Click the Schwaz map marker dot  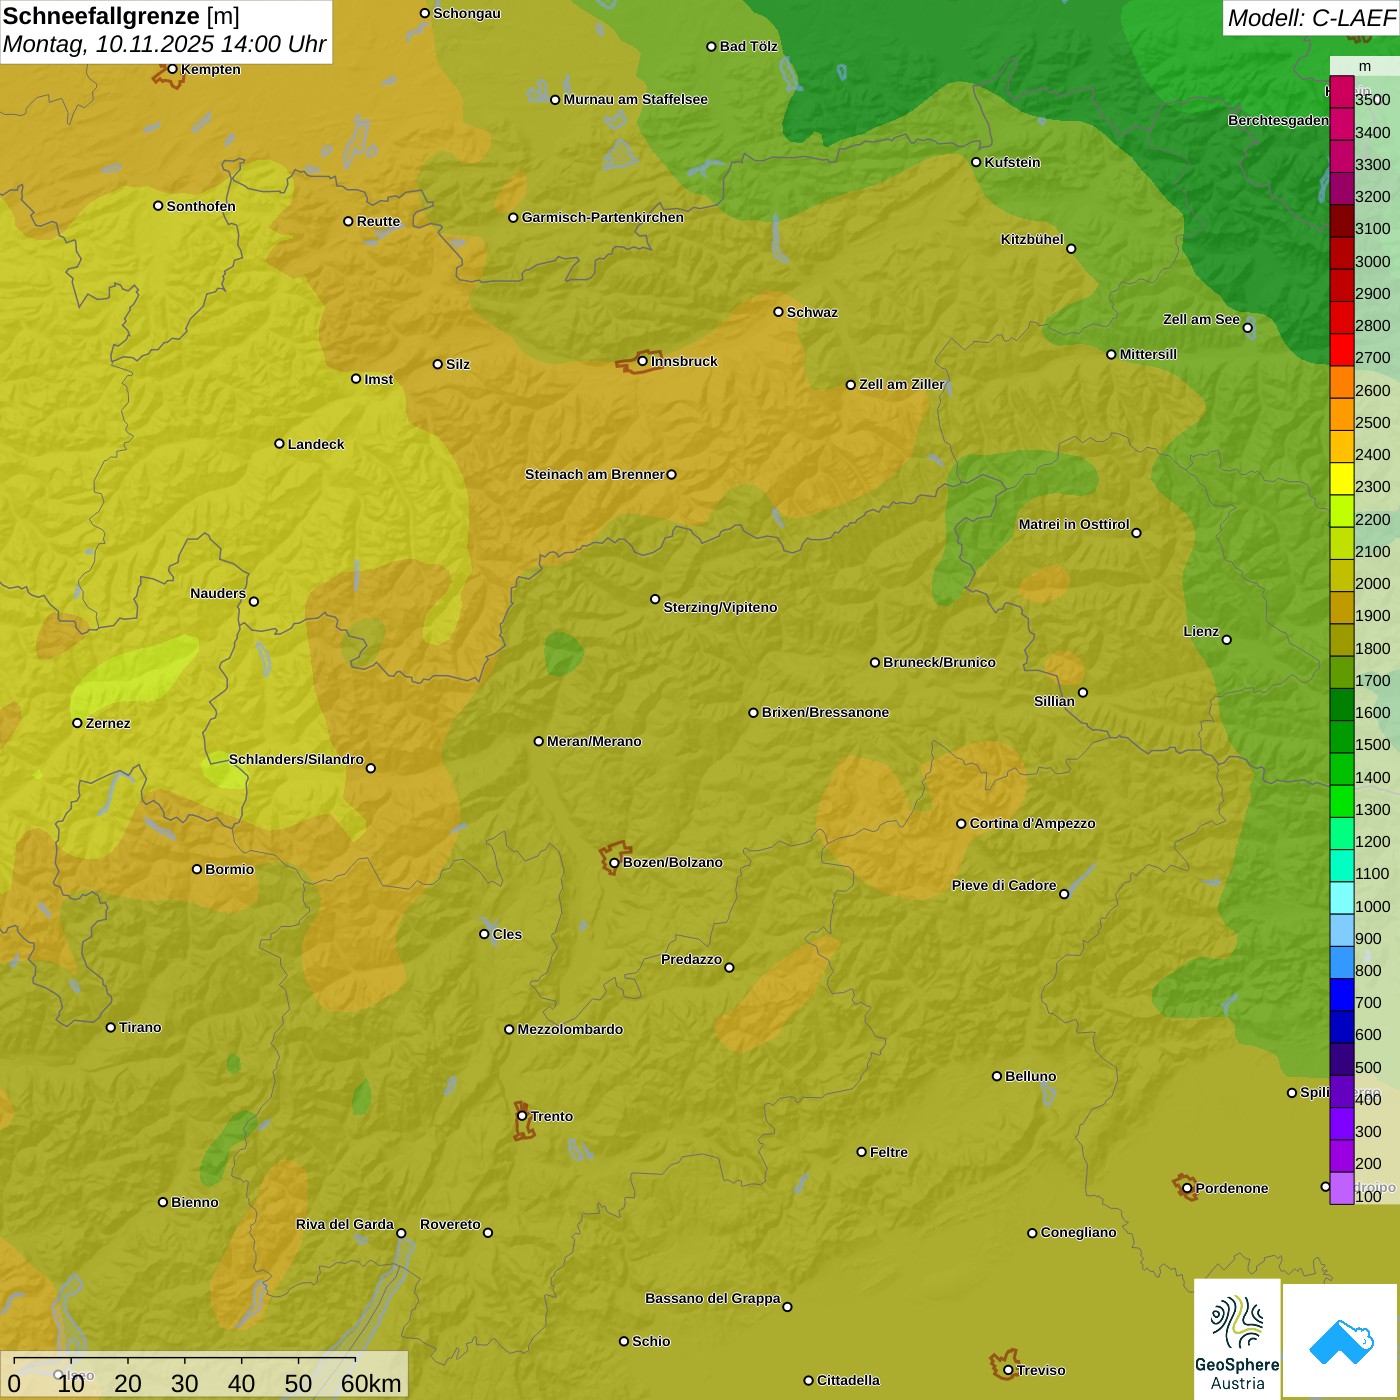[778, 312]
